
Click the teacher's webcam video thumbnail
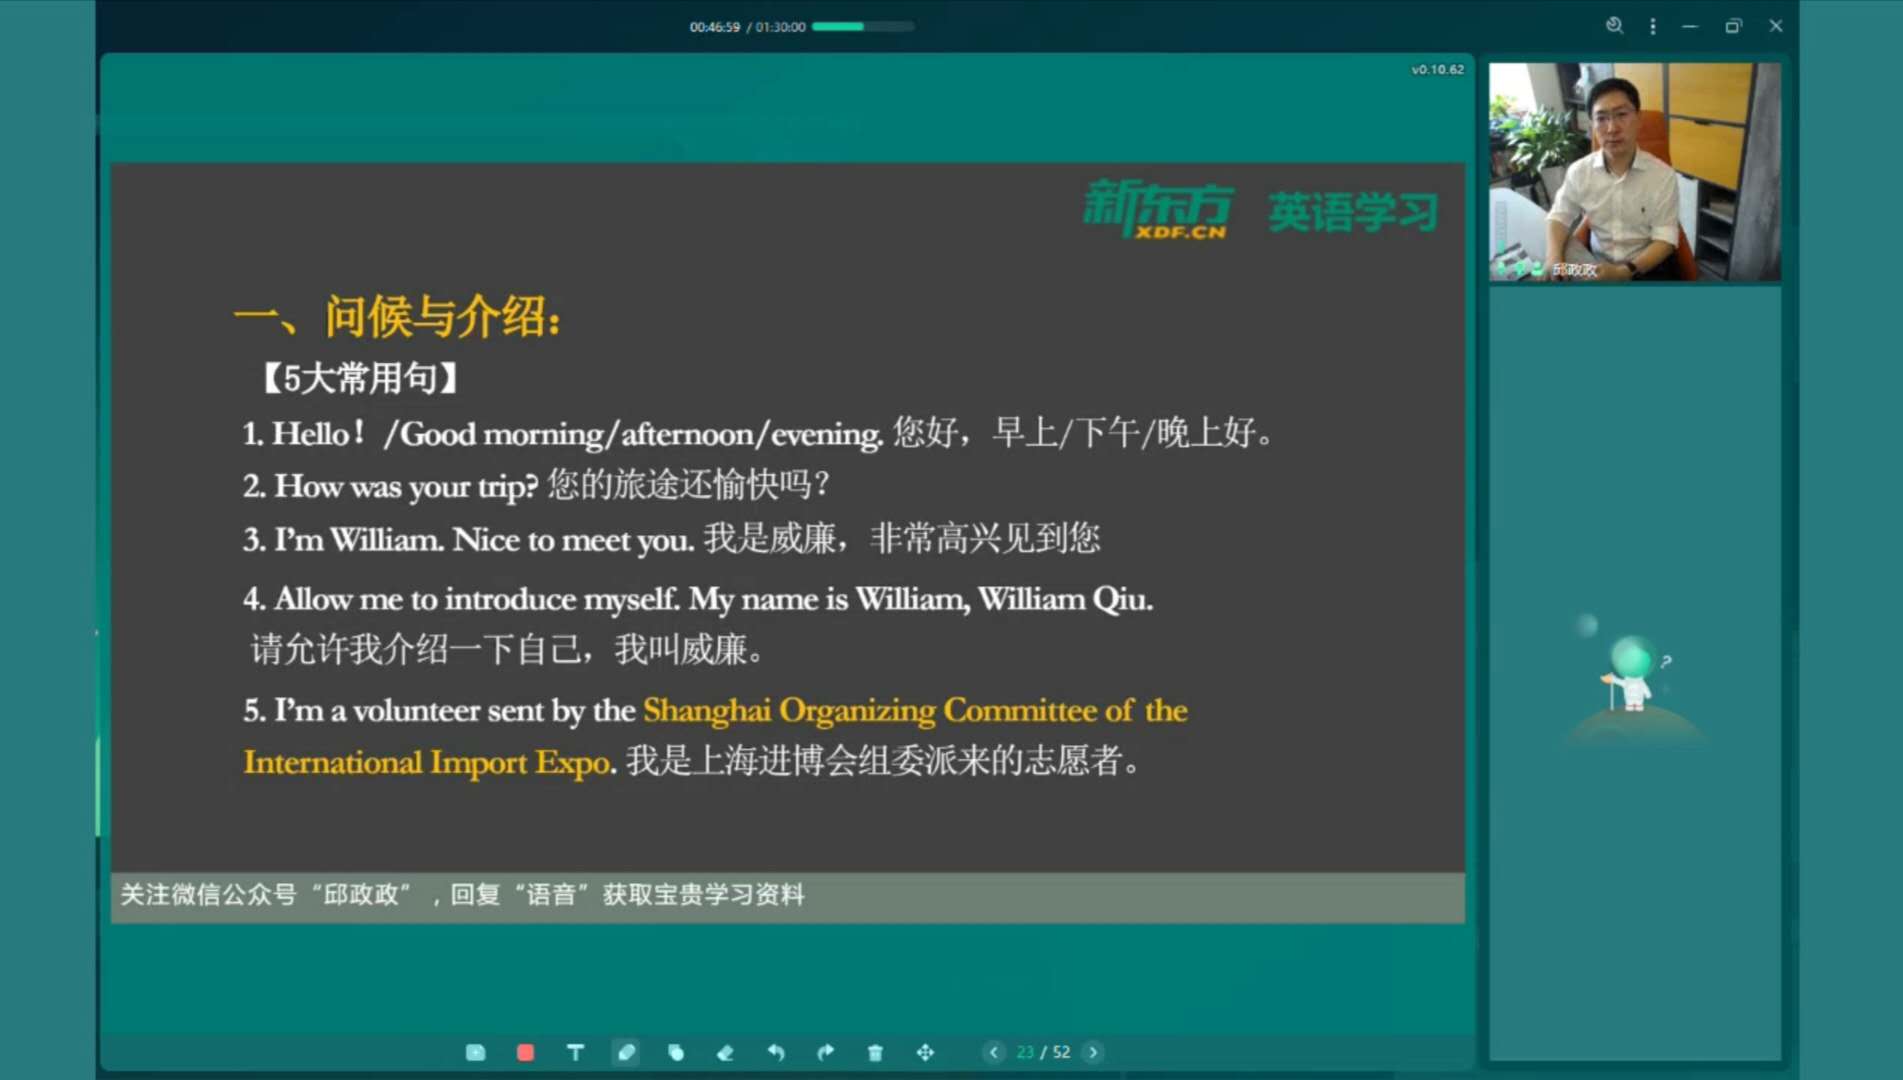pos(1634,171)
